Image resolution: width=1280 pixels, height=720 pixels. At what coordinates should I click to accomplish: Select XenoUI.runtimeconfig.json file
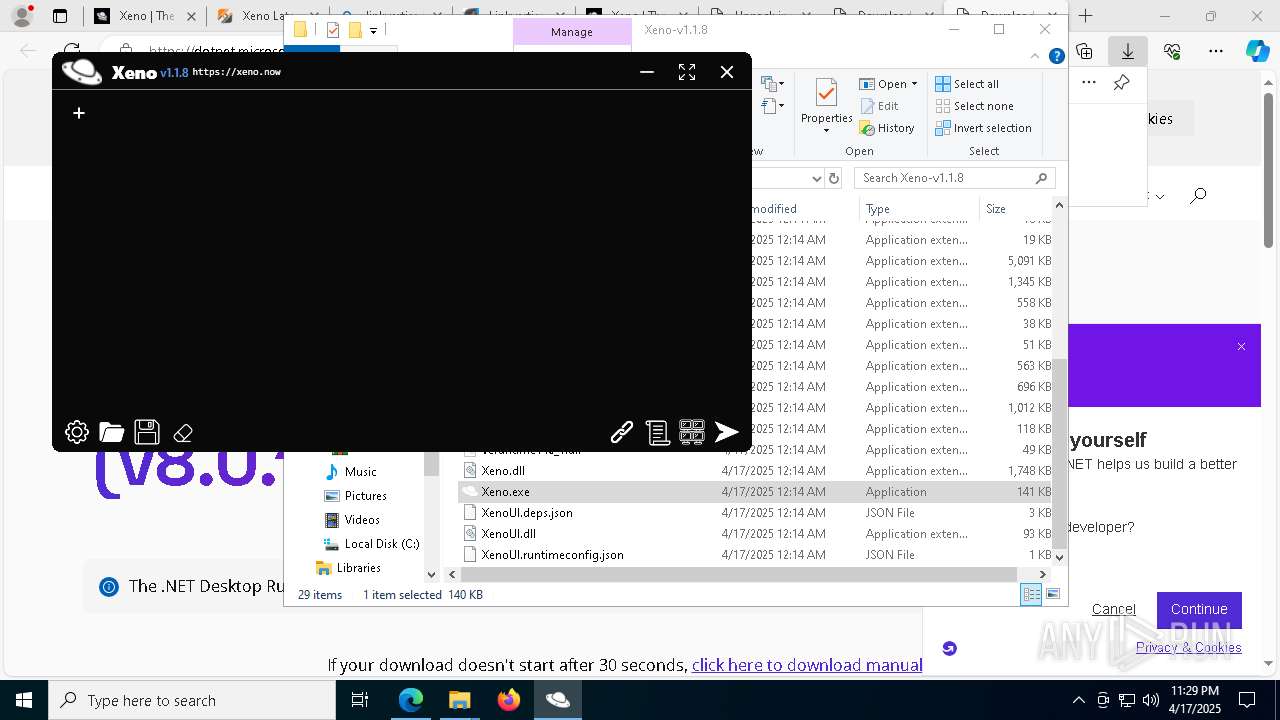[755, 554]
